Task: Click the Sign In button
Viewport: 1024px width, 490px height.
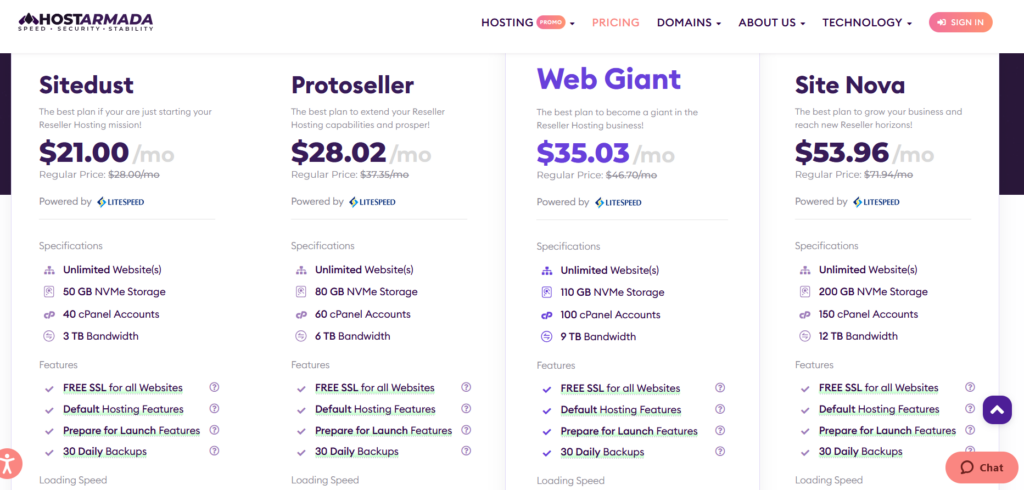Action: point(960,22)
